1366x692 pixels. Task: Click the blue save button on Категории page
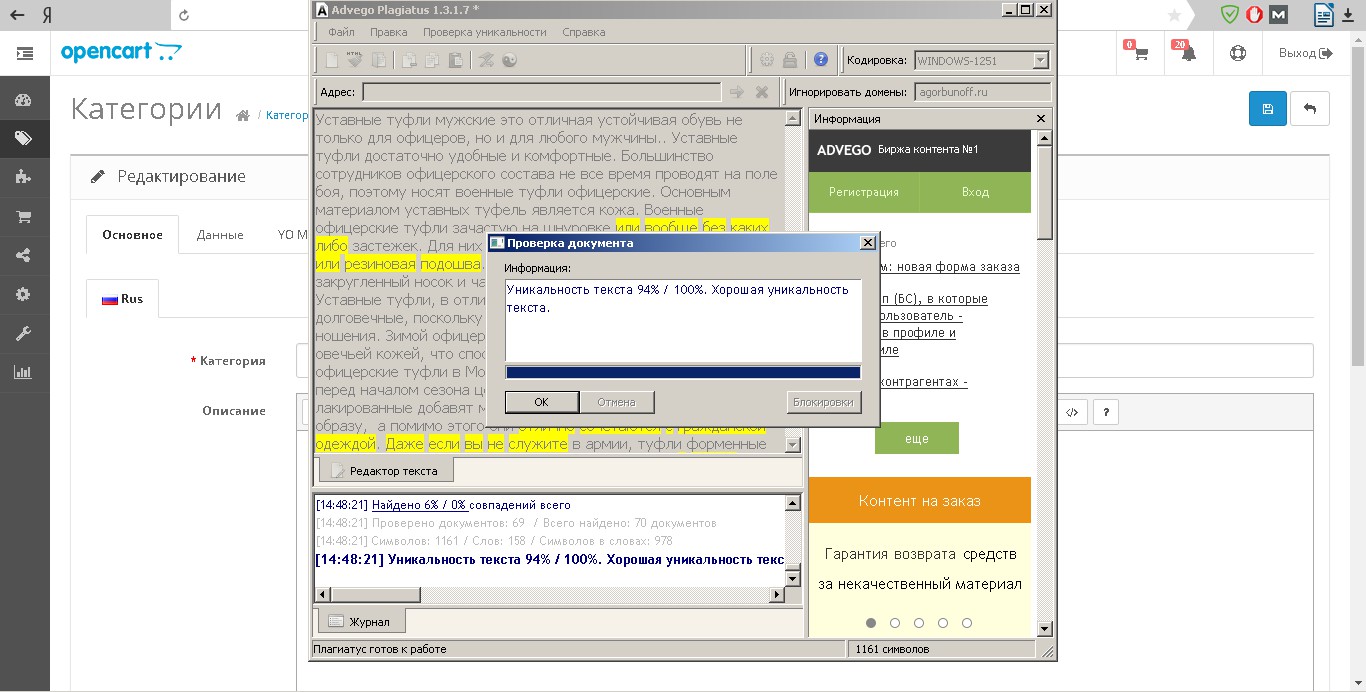pyautogui.click(x=1268, y=109)
